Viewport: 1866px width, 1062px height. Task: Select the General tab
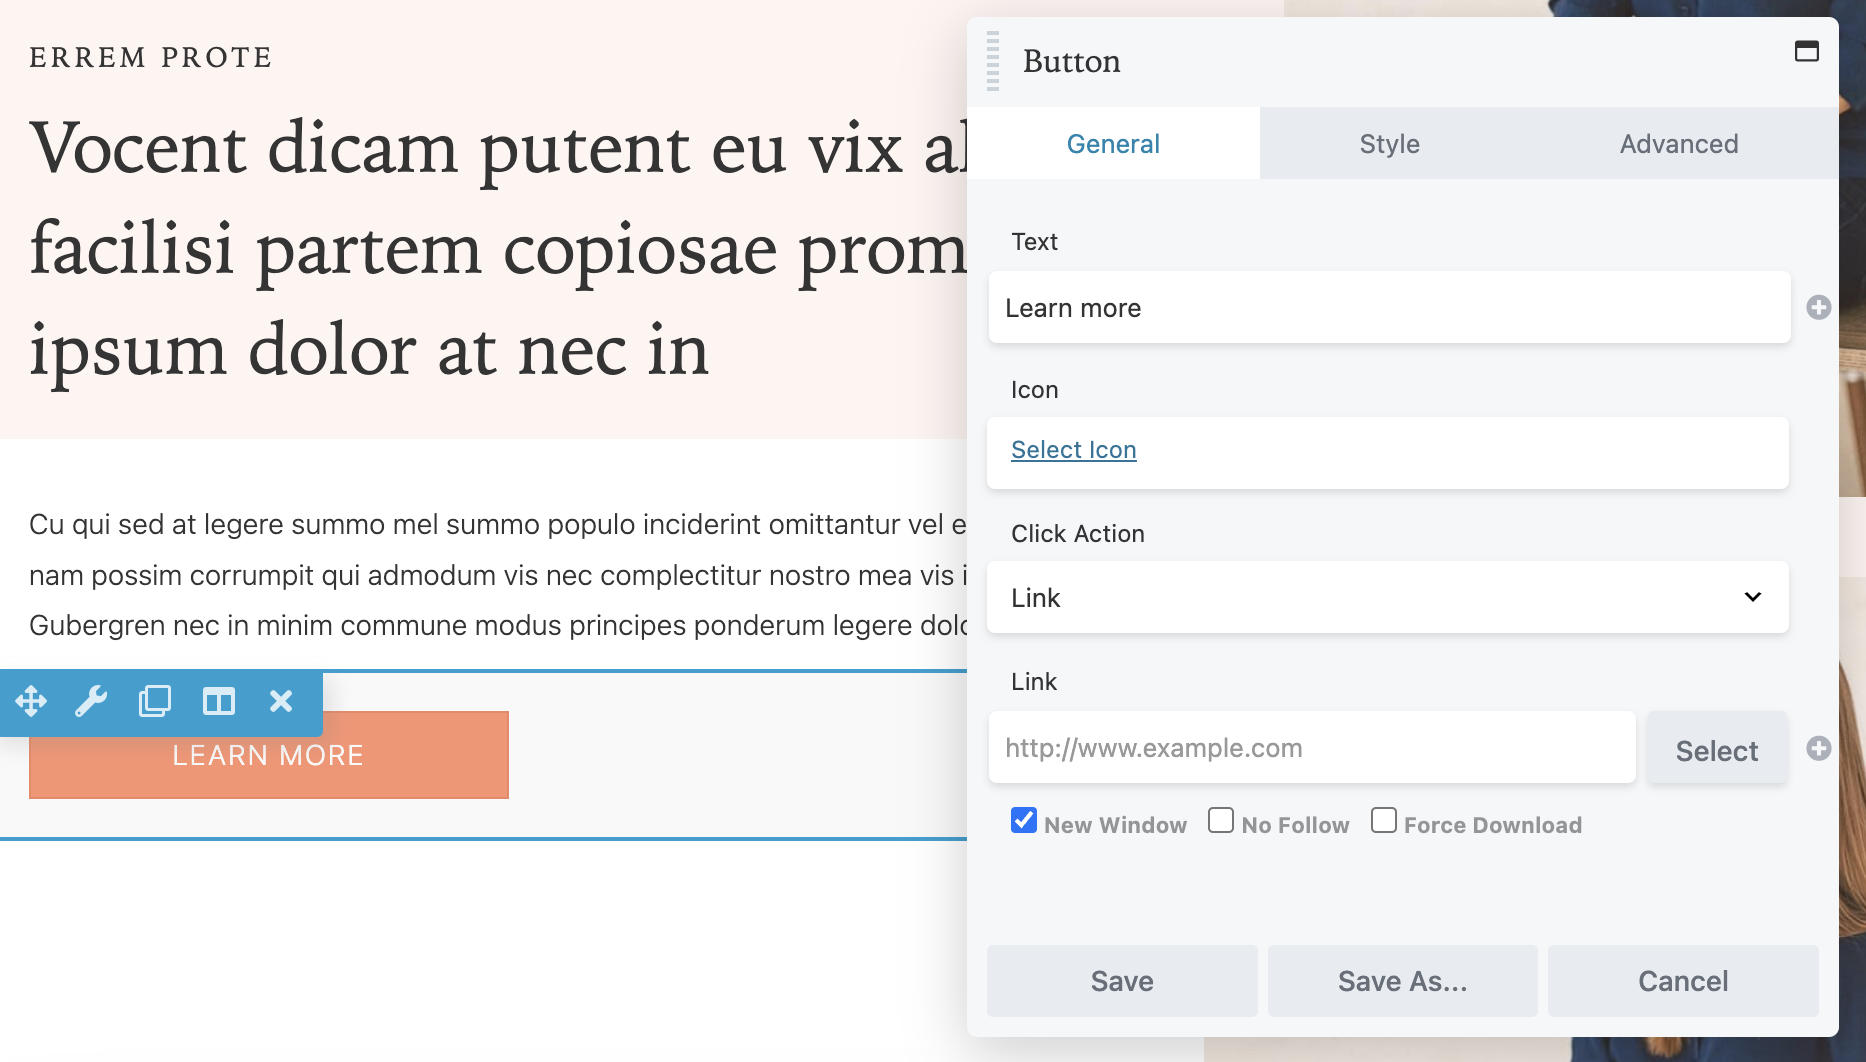click(1113, 144)
